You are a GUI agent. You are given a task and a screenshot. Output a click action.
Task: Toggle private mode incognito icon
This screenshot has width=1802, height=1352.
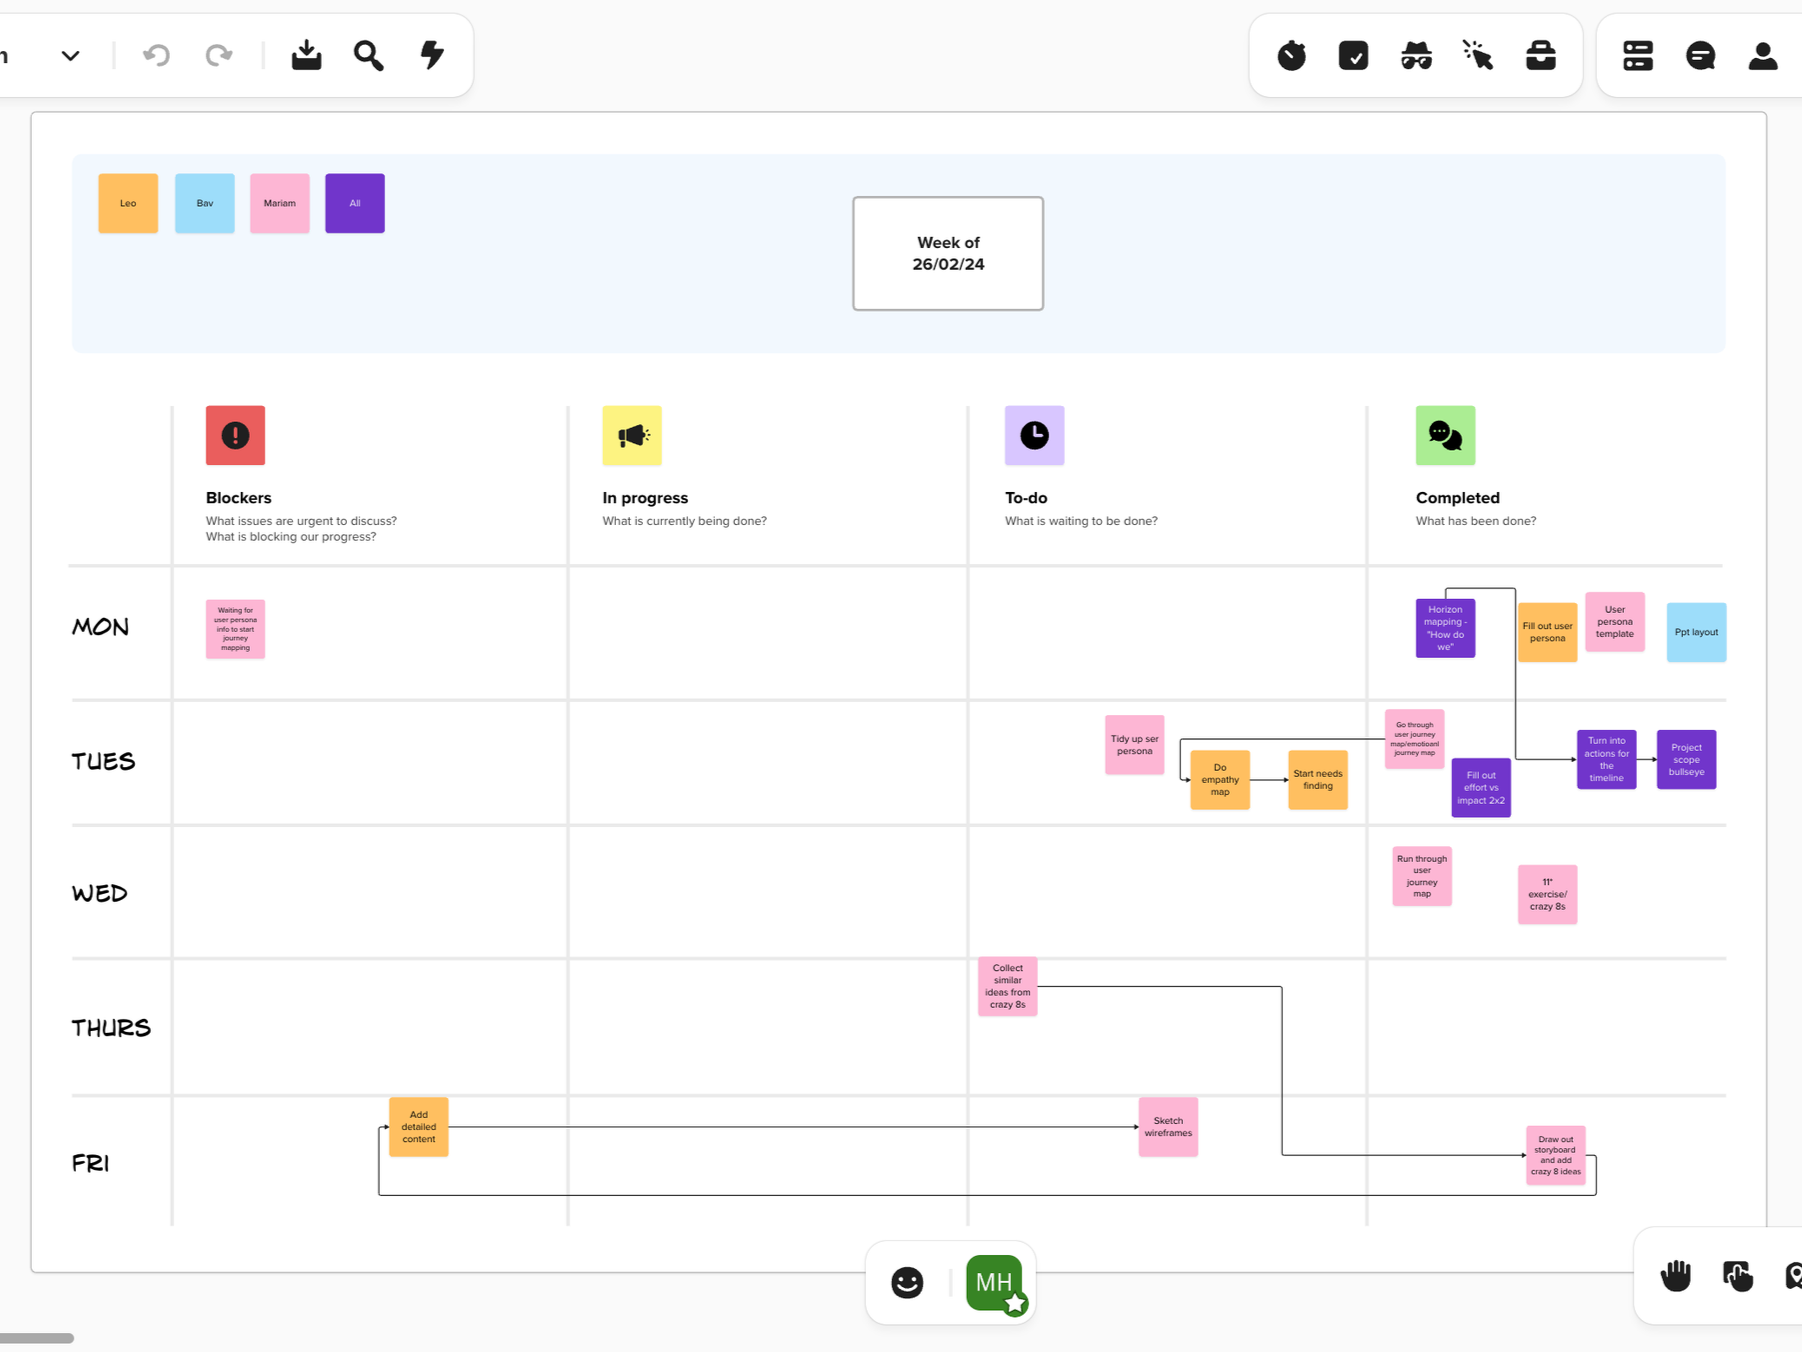coord(1416,55)
